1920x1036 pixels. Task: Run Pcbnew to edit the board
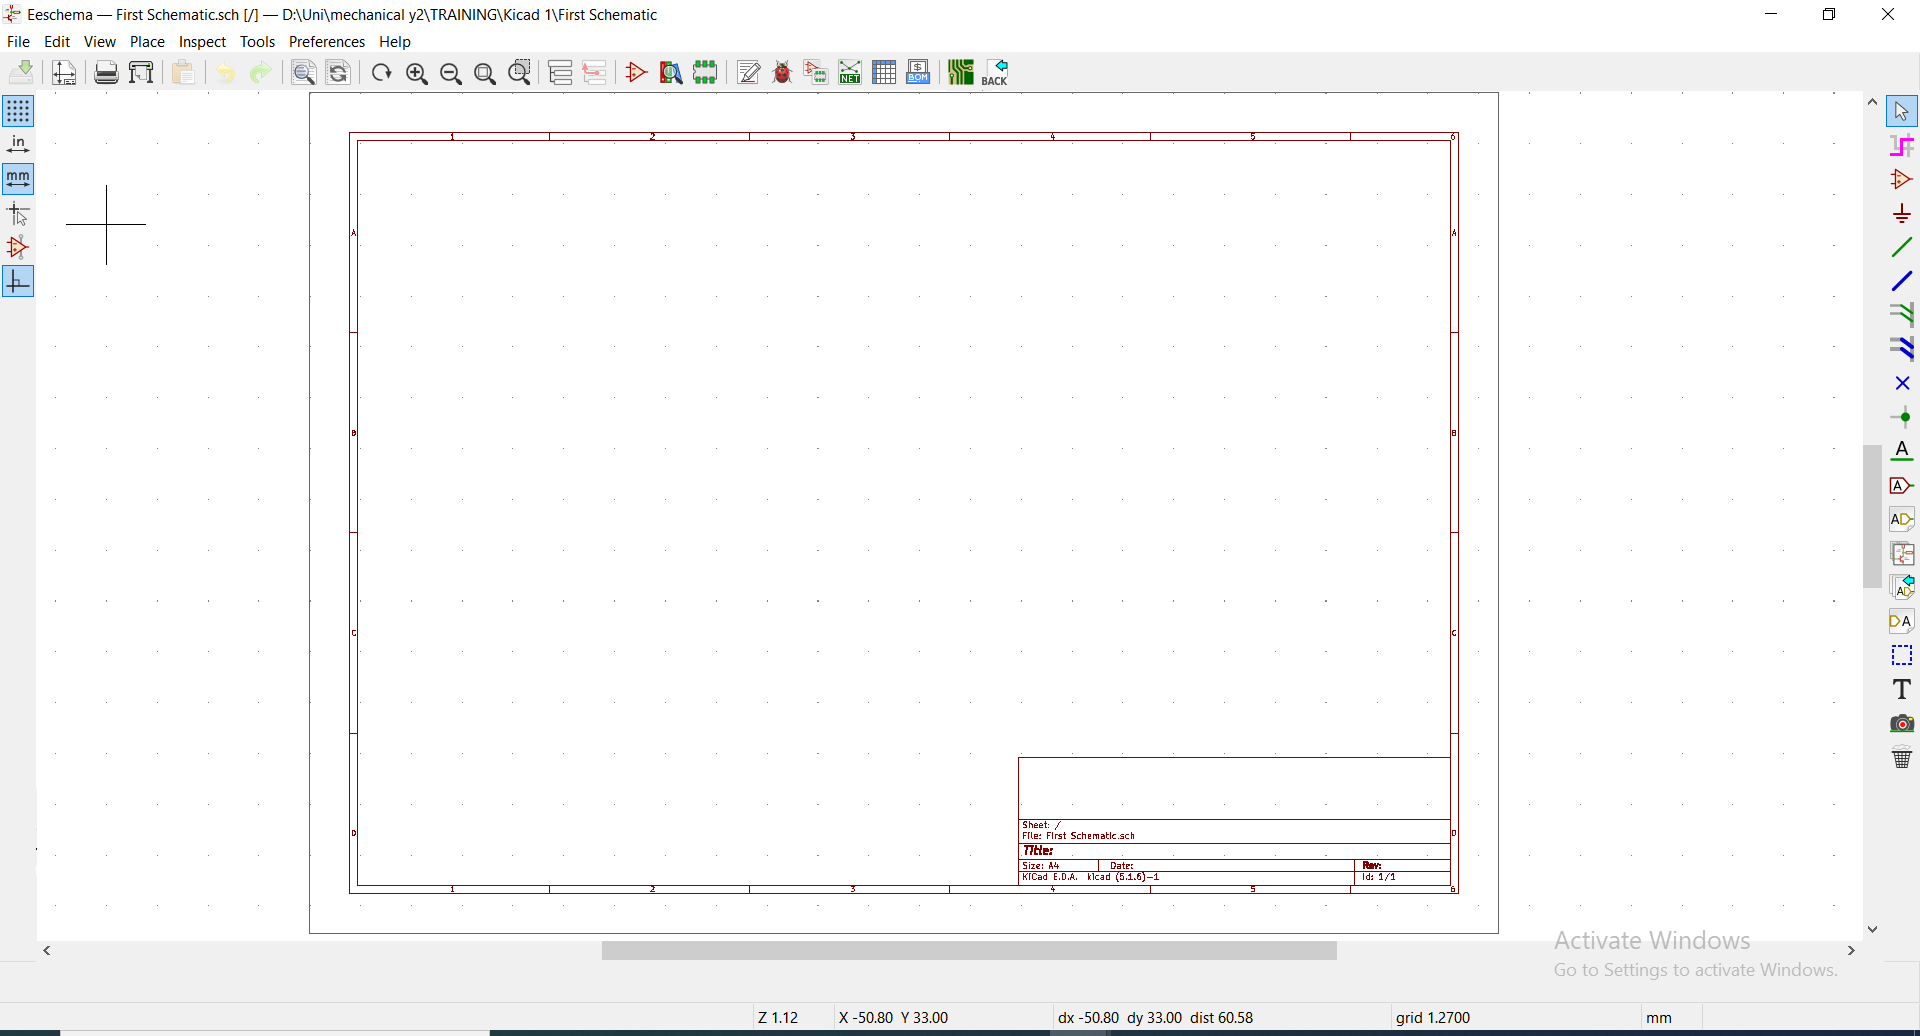[961, 72]
